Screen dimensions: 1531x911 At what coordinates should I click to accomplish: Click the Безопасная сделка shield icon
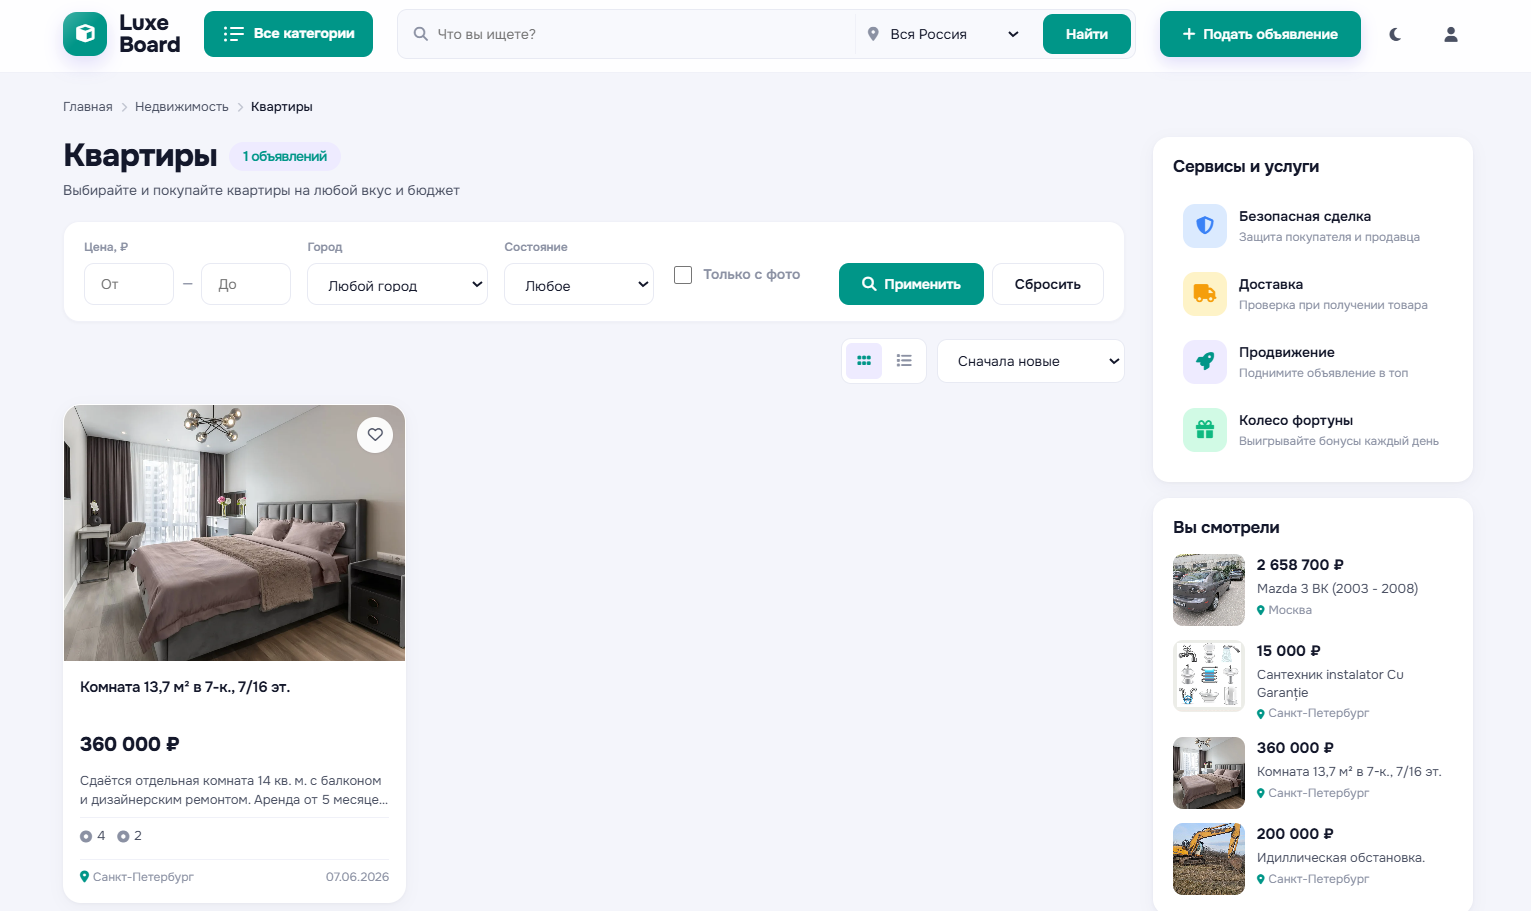coord(1205,226)
